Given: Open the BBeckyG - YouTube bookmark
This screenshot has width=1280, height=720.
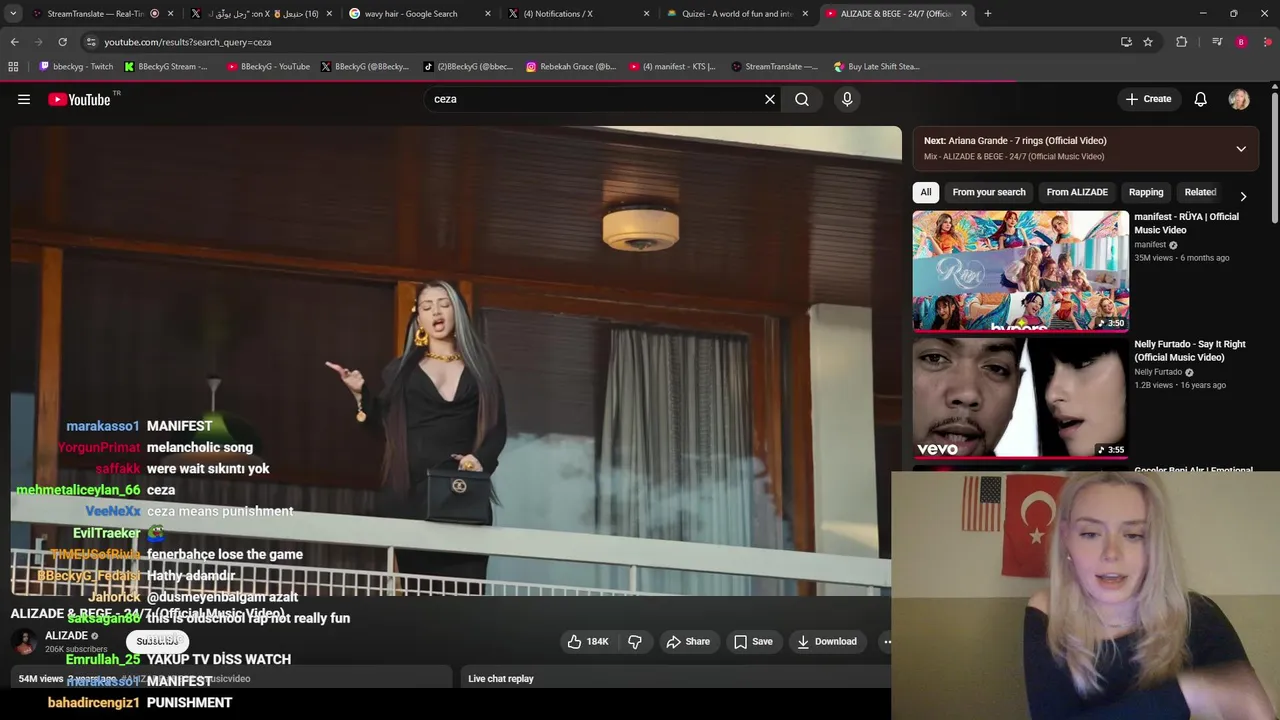Looking at the screenshot, I should (268, 67).
